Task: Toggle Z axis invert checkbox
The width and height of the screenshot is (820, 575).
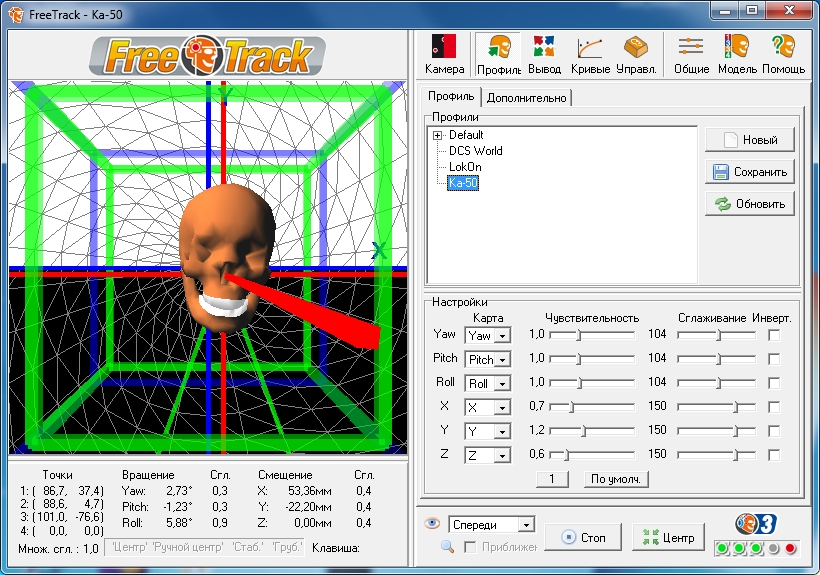Action: [774, 455]
